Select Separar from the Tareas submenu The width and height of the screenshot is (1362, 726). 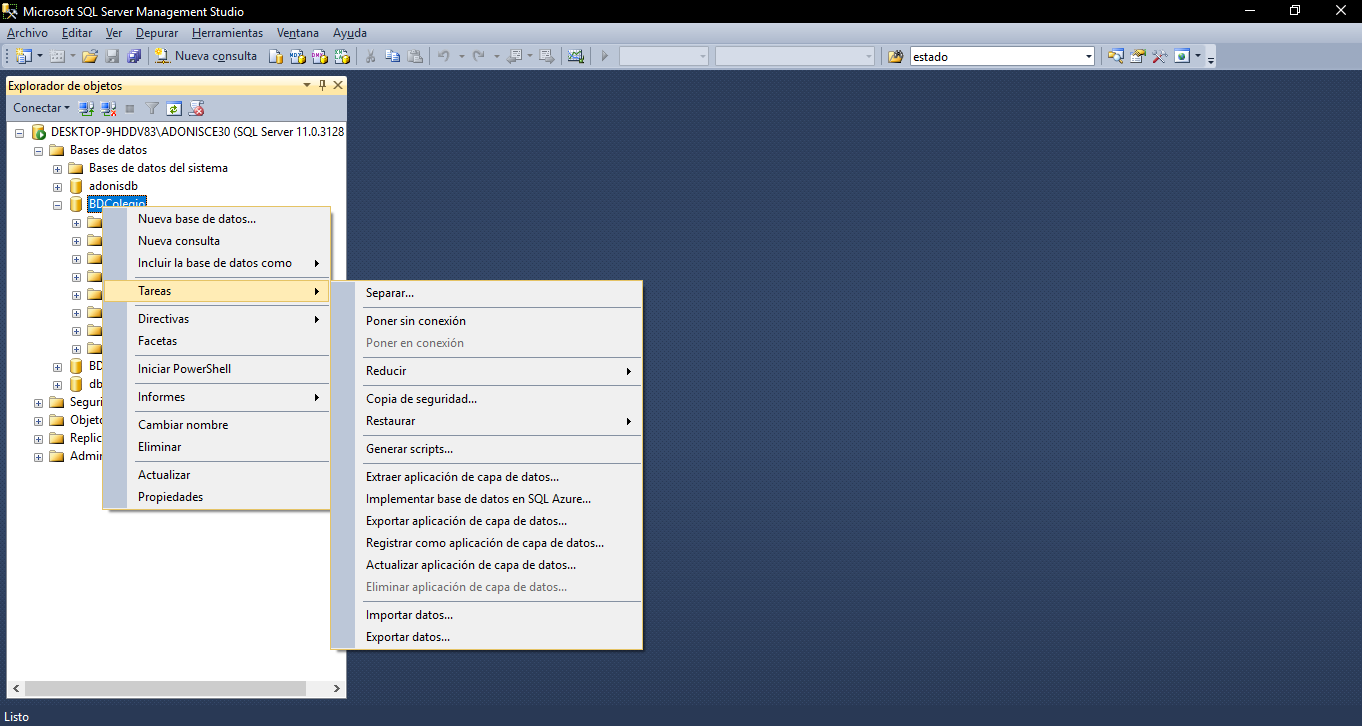[x=391, y=292]
